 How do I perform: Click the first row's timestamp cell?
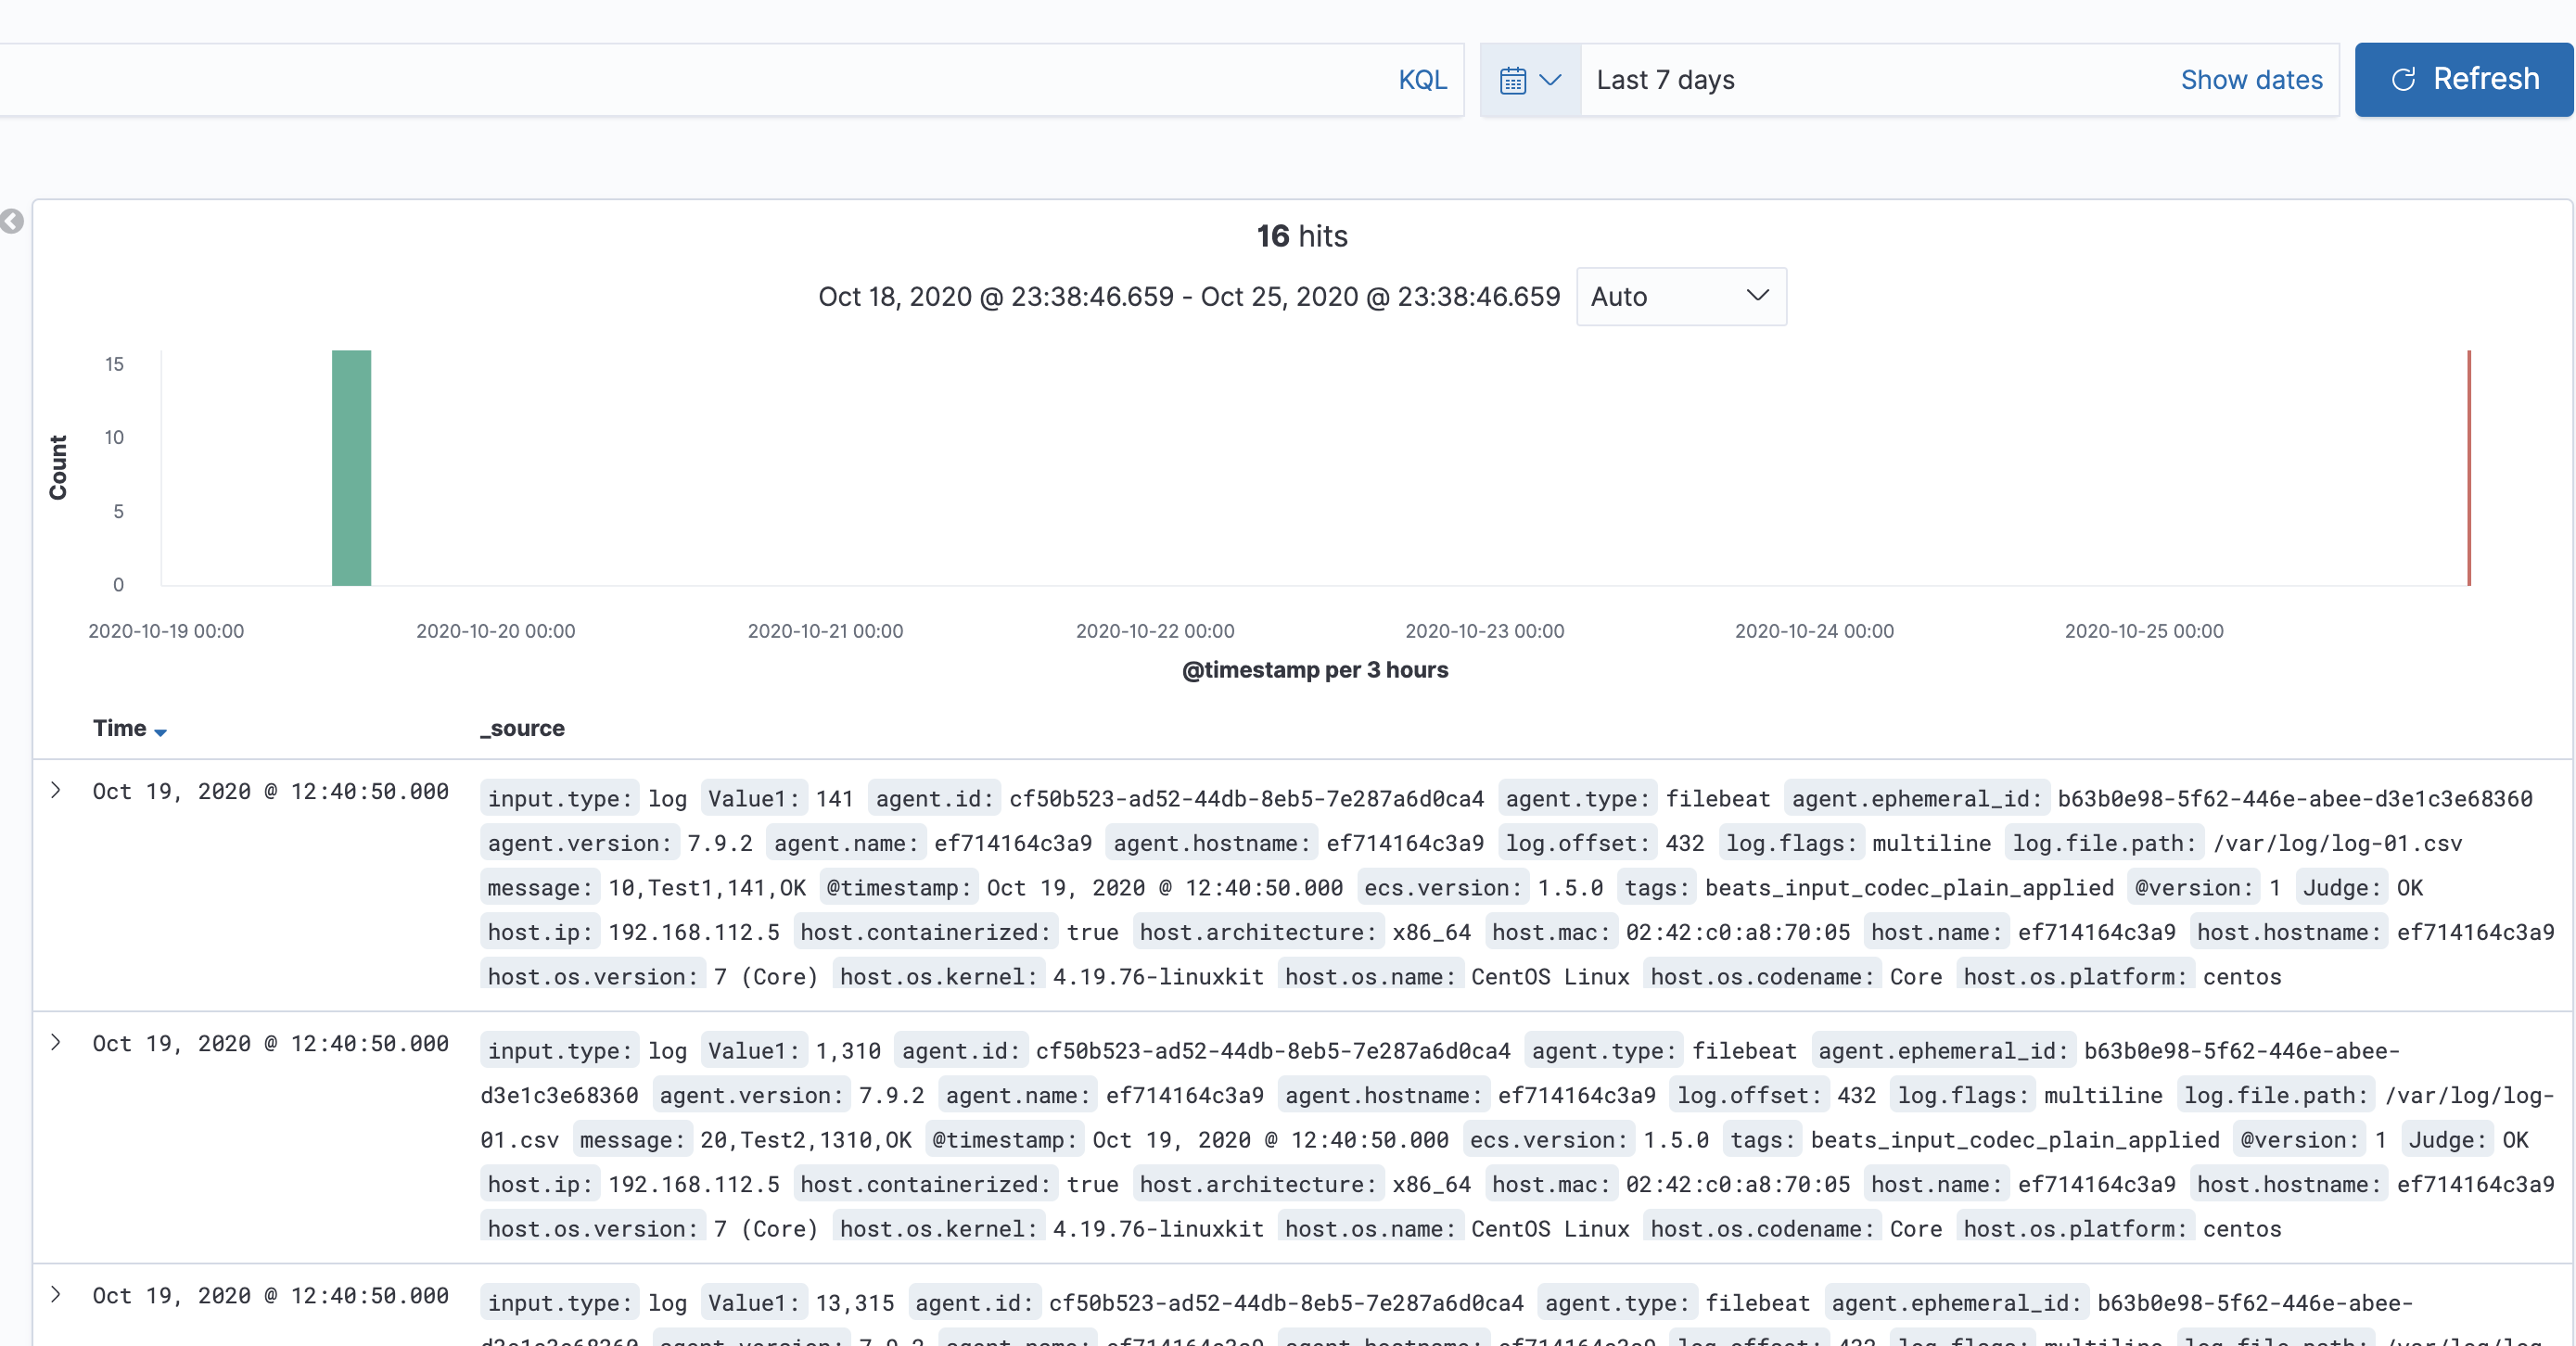(270, 791)
